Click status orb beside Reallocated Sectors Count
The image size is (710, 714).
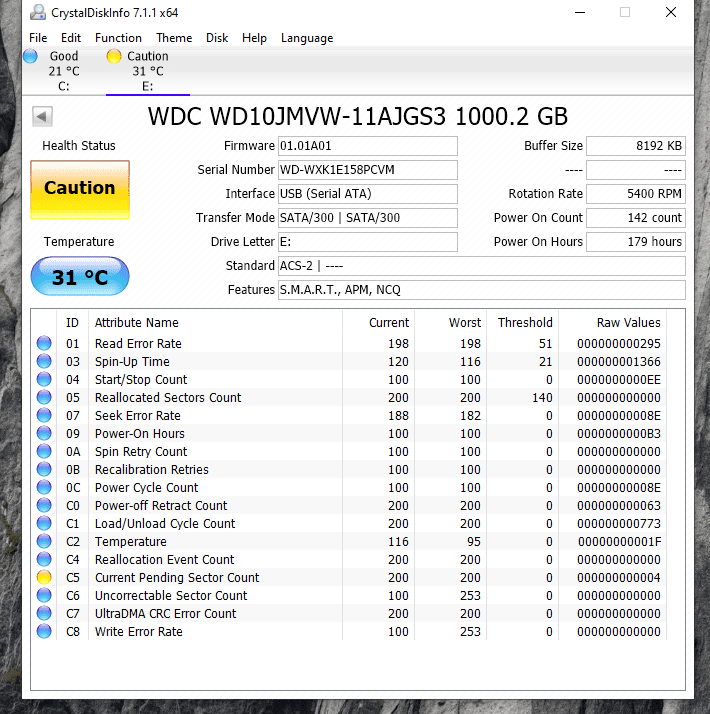point(44,397)
